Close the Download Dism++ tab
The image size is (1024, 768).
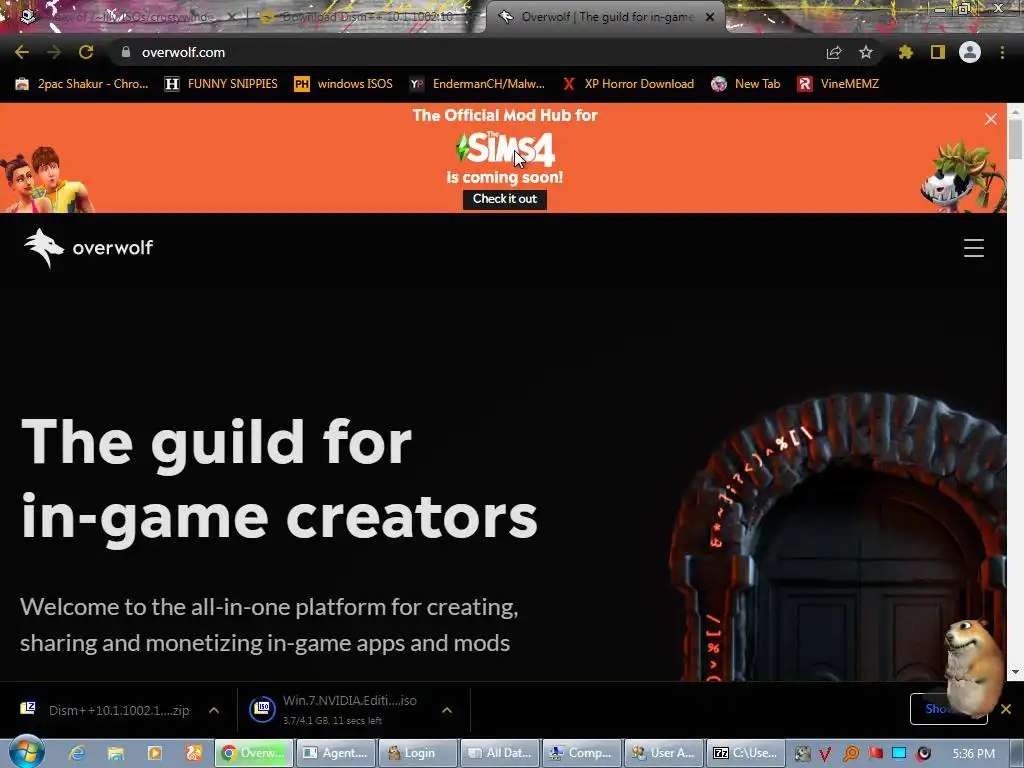tap(468, 17)
